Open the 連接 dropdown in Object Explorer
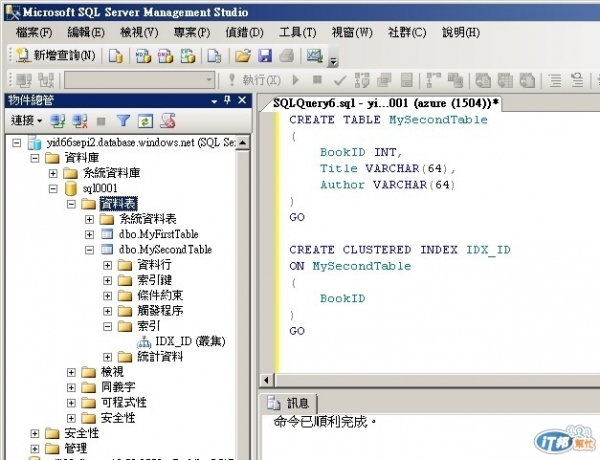600x460 pixels. pos(26,121)
